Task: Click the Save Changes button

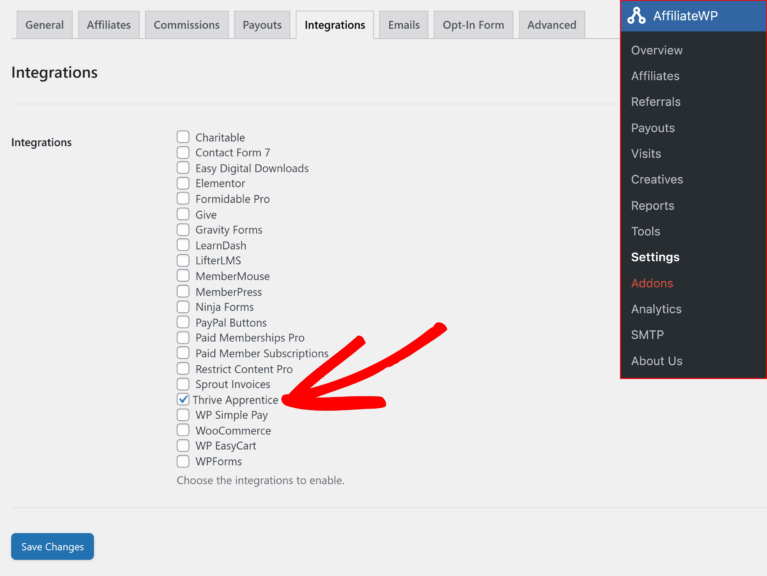Action: pyautogui.click(x=52, y=547)
